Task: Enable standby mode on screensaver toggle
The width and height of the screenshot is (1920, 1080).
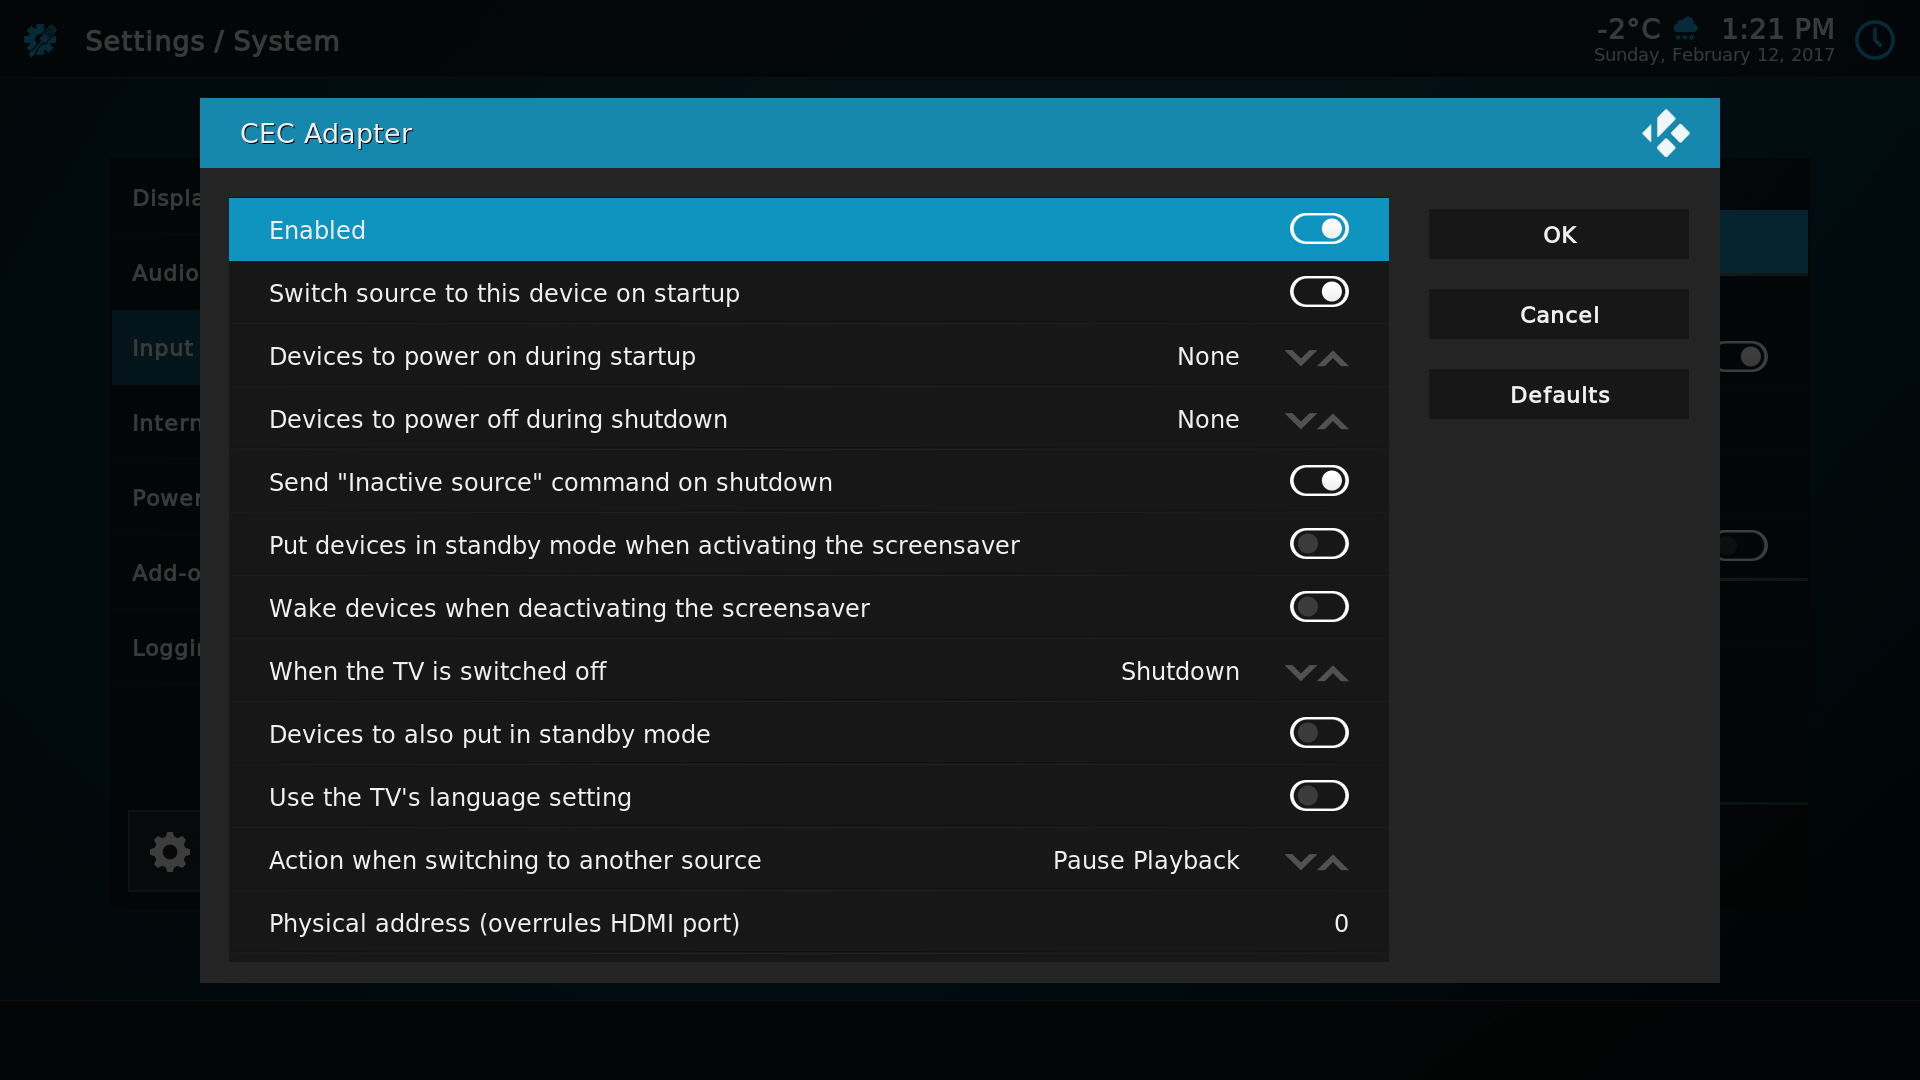Action: coord(1318,544)
